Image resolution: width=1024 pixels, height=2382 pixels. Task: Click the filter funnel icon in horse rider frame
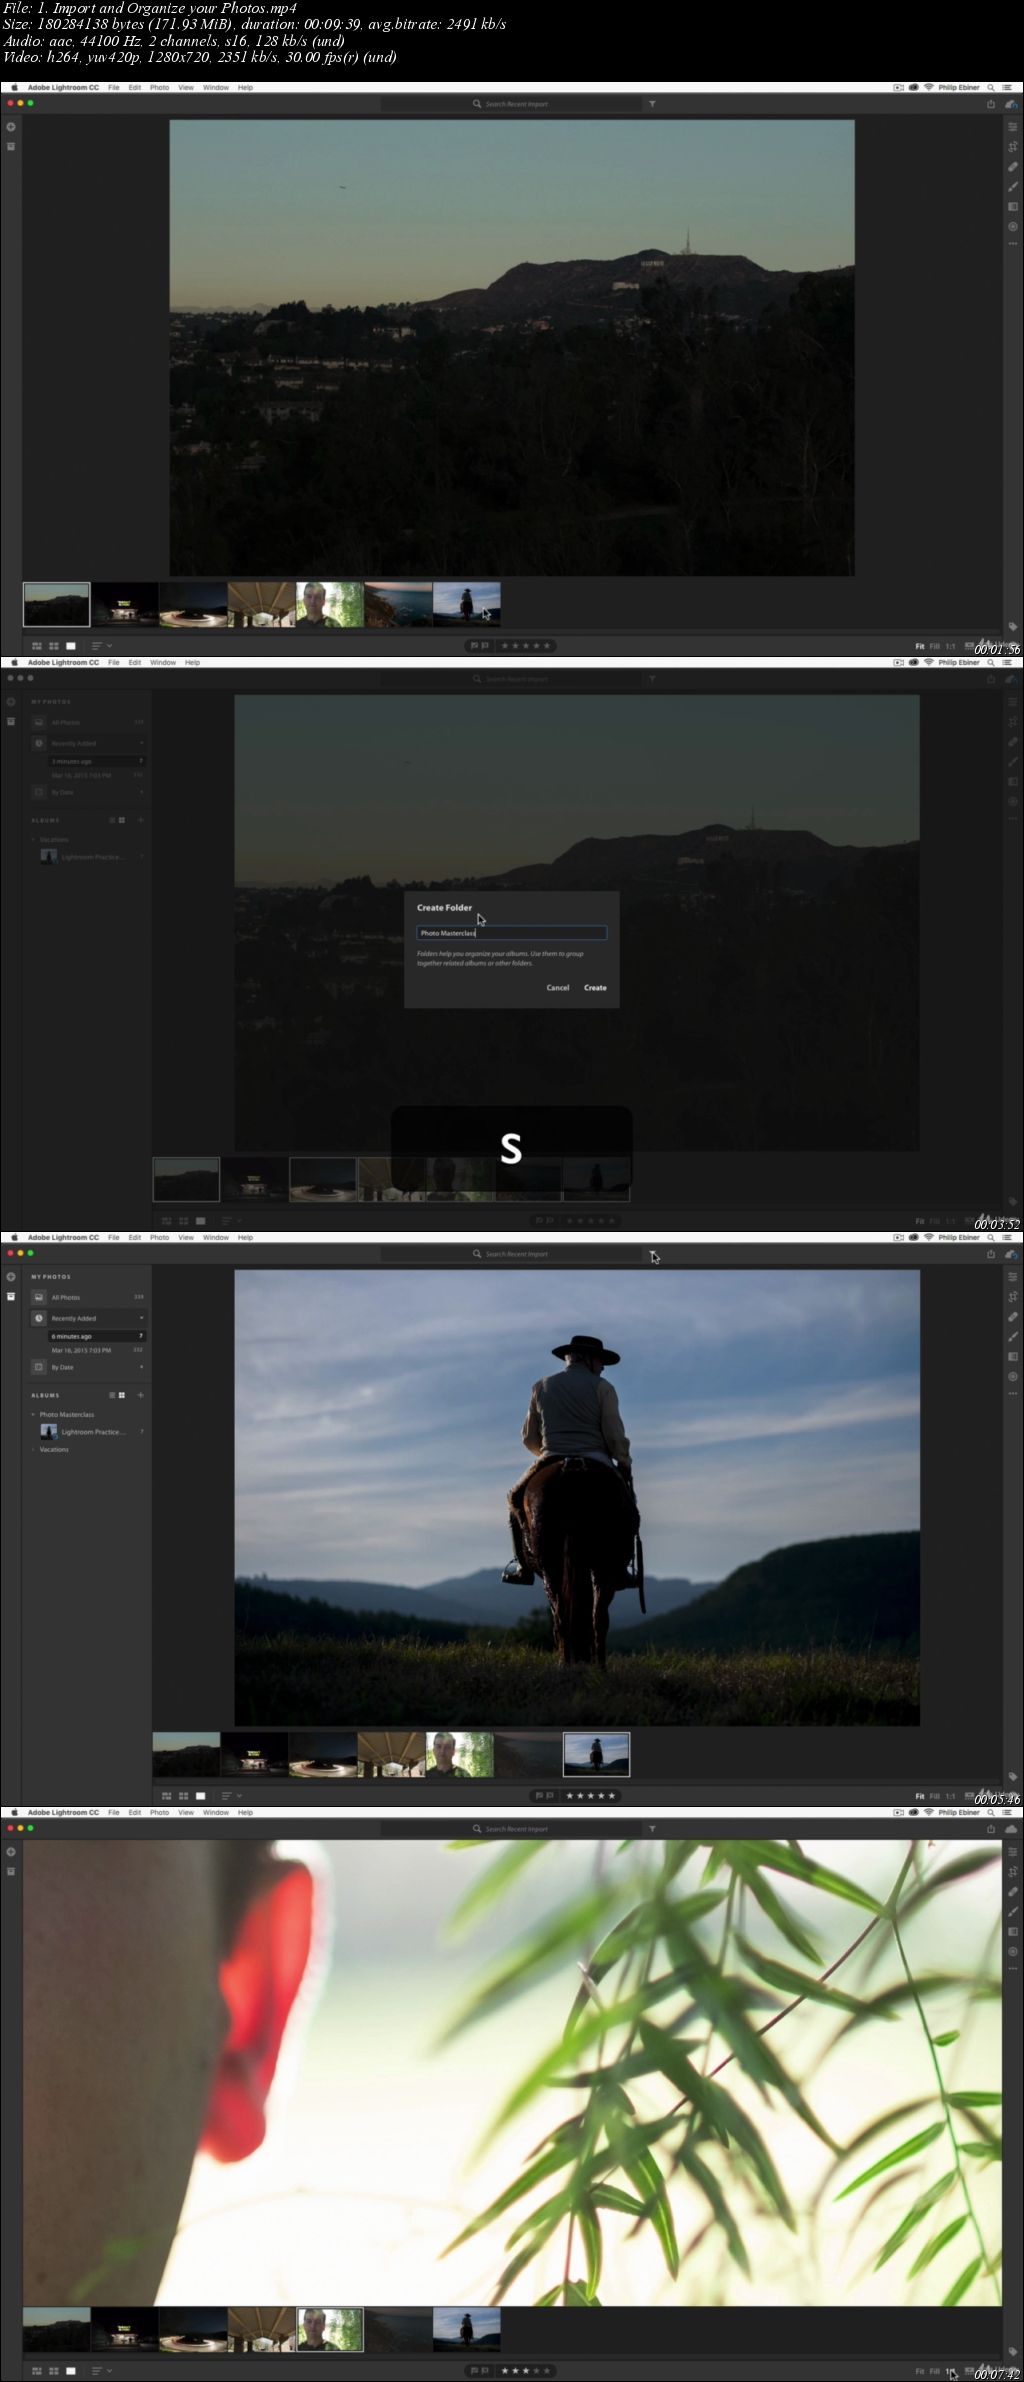click(x=652, y=1254)
